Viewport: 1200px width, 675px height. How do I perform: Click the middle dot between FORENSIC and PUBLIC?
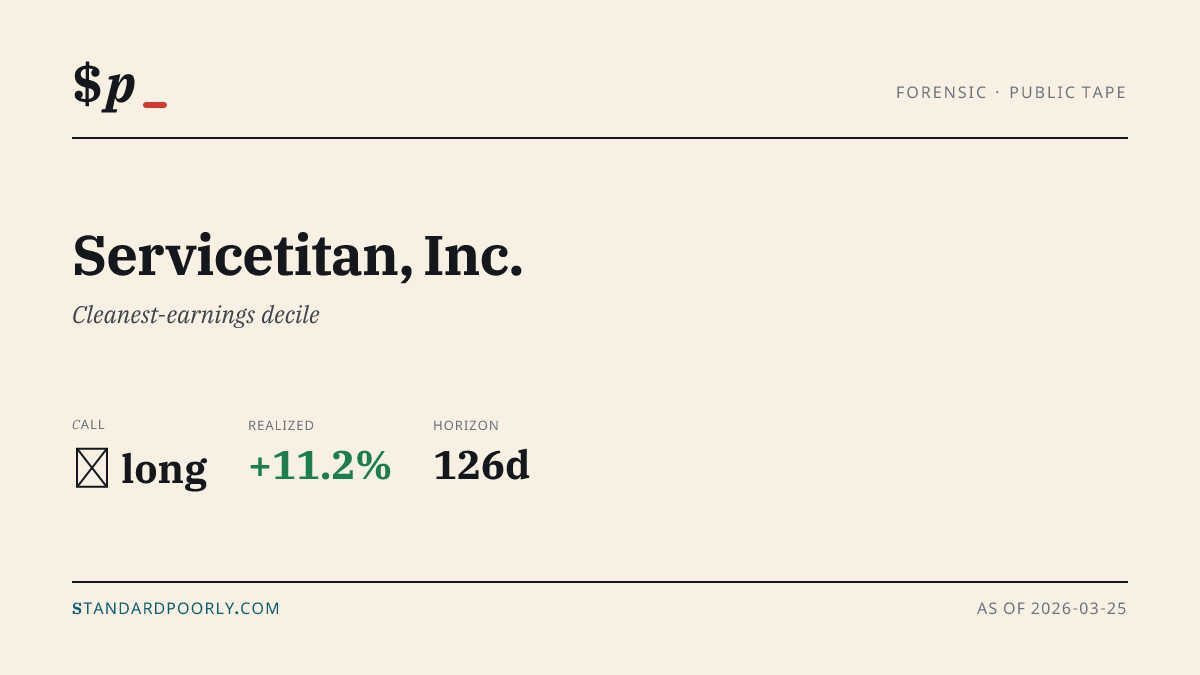[998, 93]
